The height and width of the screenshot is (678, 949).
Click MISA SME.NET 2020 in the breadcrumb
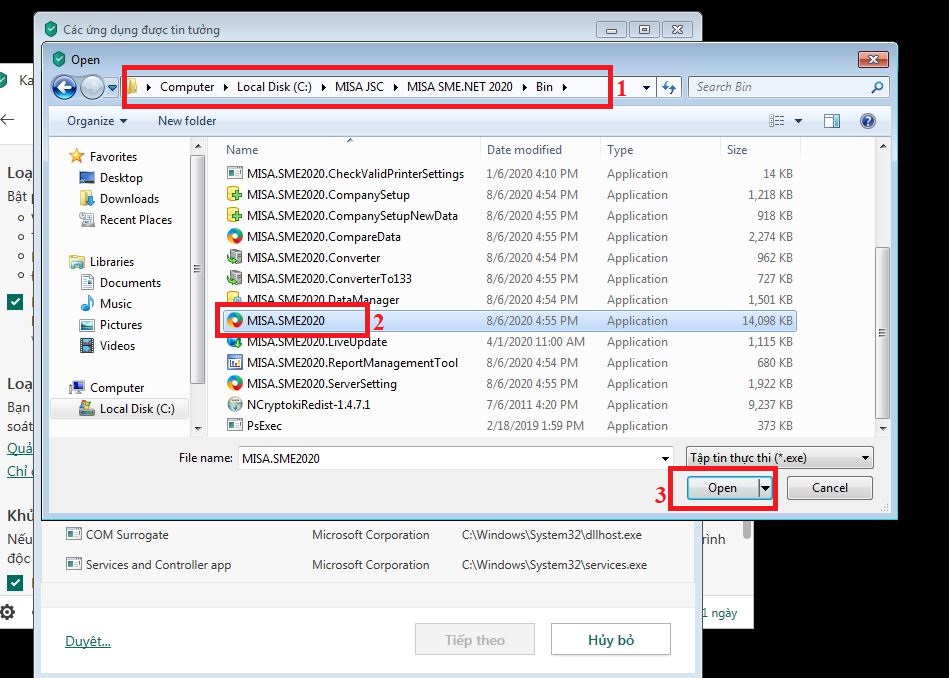pos(459,87)
